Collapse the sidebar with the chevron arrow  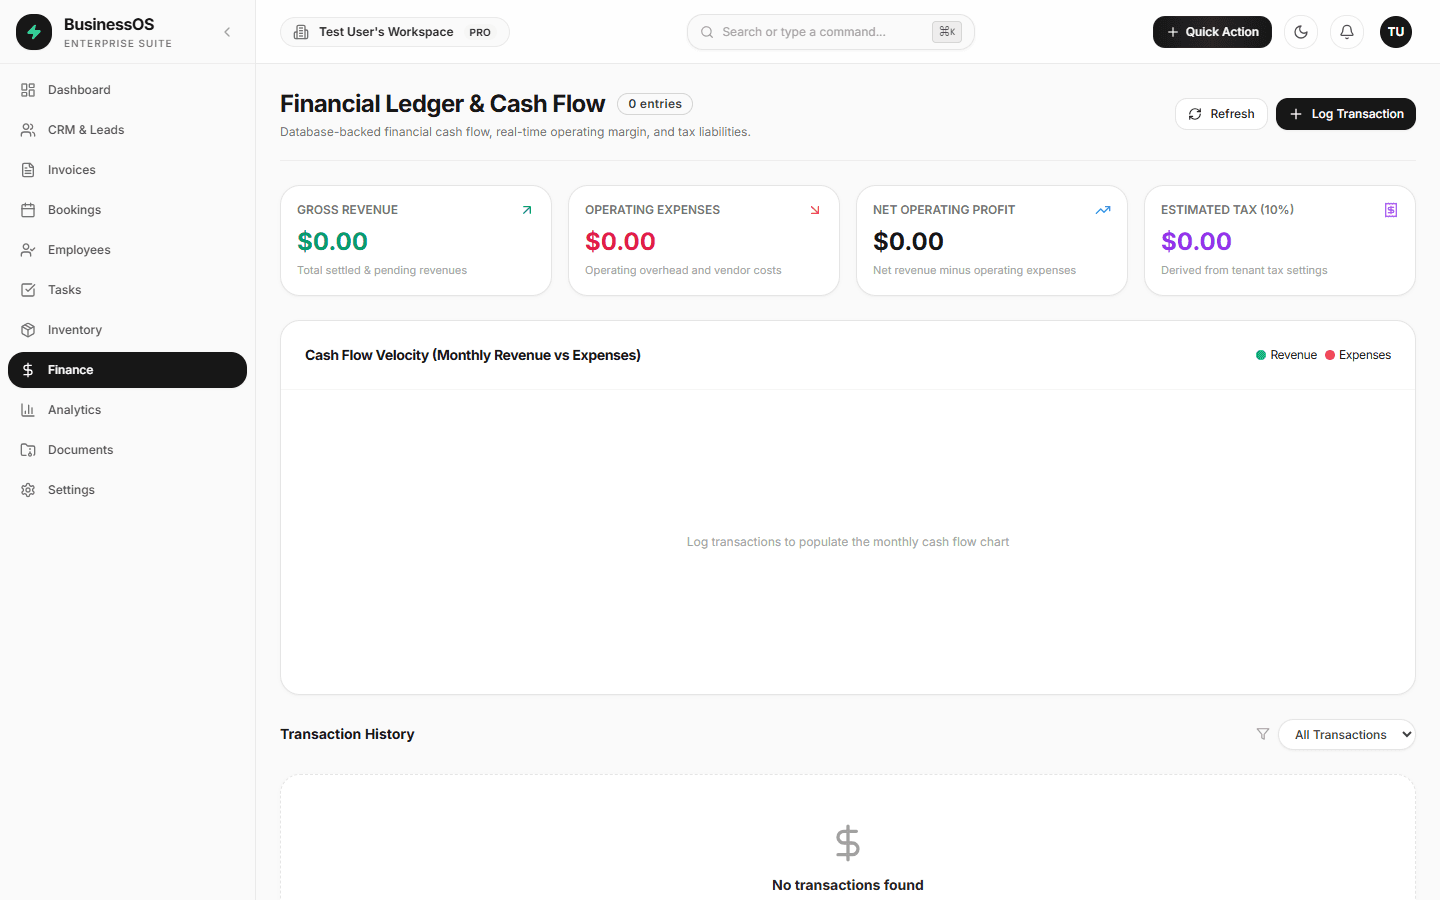click(227, 32)
